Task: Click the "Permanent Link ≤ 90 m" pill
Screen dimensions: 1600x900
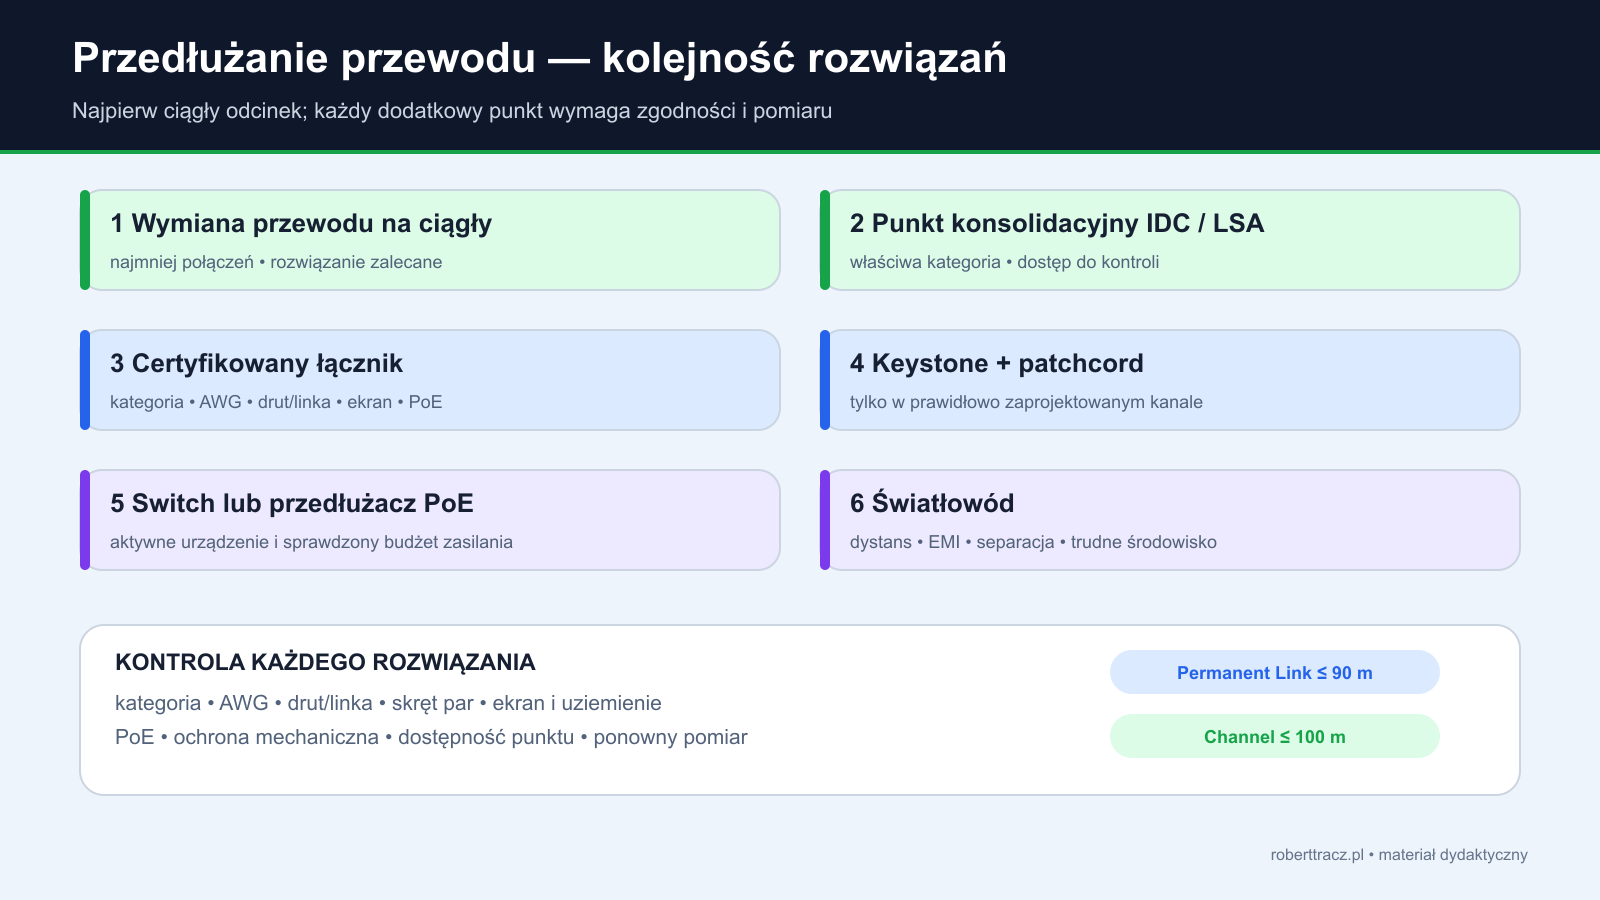Action: (x=1275, y=673)
